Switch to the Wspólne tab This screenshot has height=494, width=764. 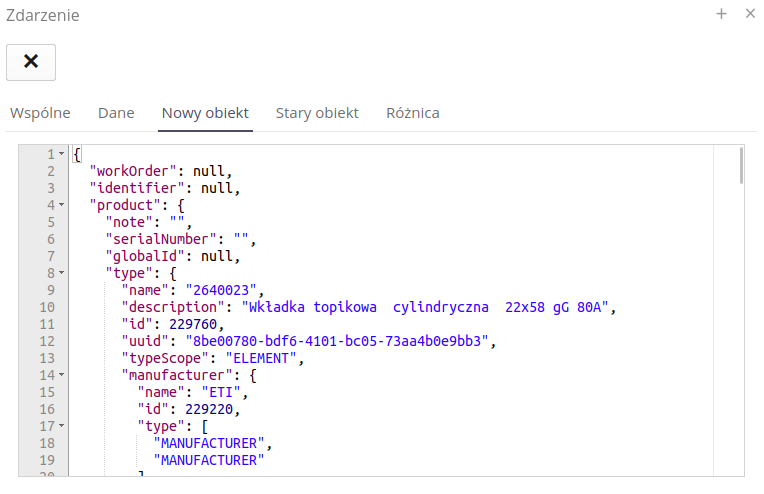pyautogui.click(x=40, y=113)
